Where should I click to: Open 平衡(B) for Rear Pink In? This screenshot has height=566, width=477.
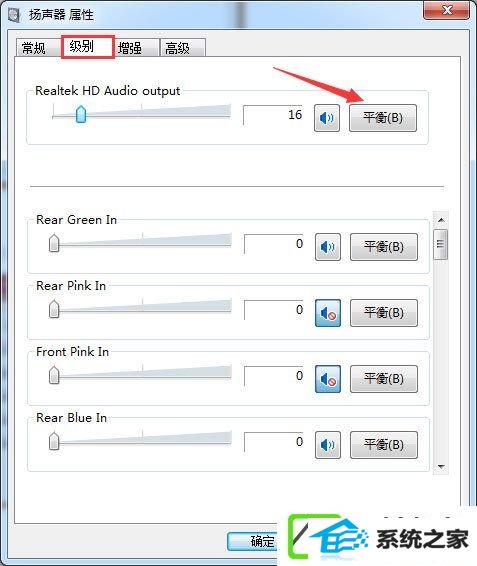point(384,313)
